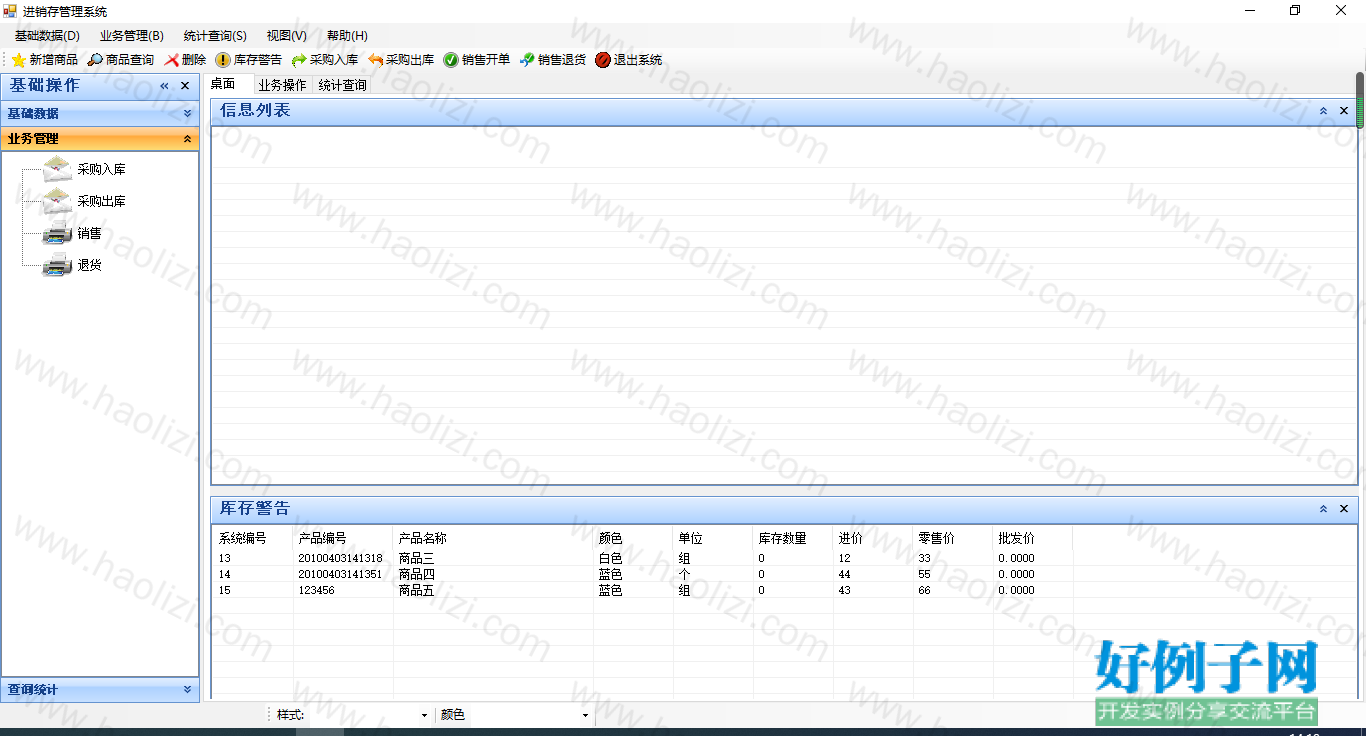Viewport: 1366px width, 736px height.
Task: Switch to the 业务操作 tab
Action: 282,85
